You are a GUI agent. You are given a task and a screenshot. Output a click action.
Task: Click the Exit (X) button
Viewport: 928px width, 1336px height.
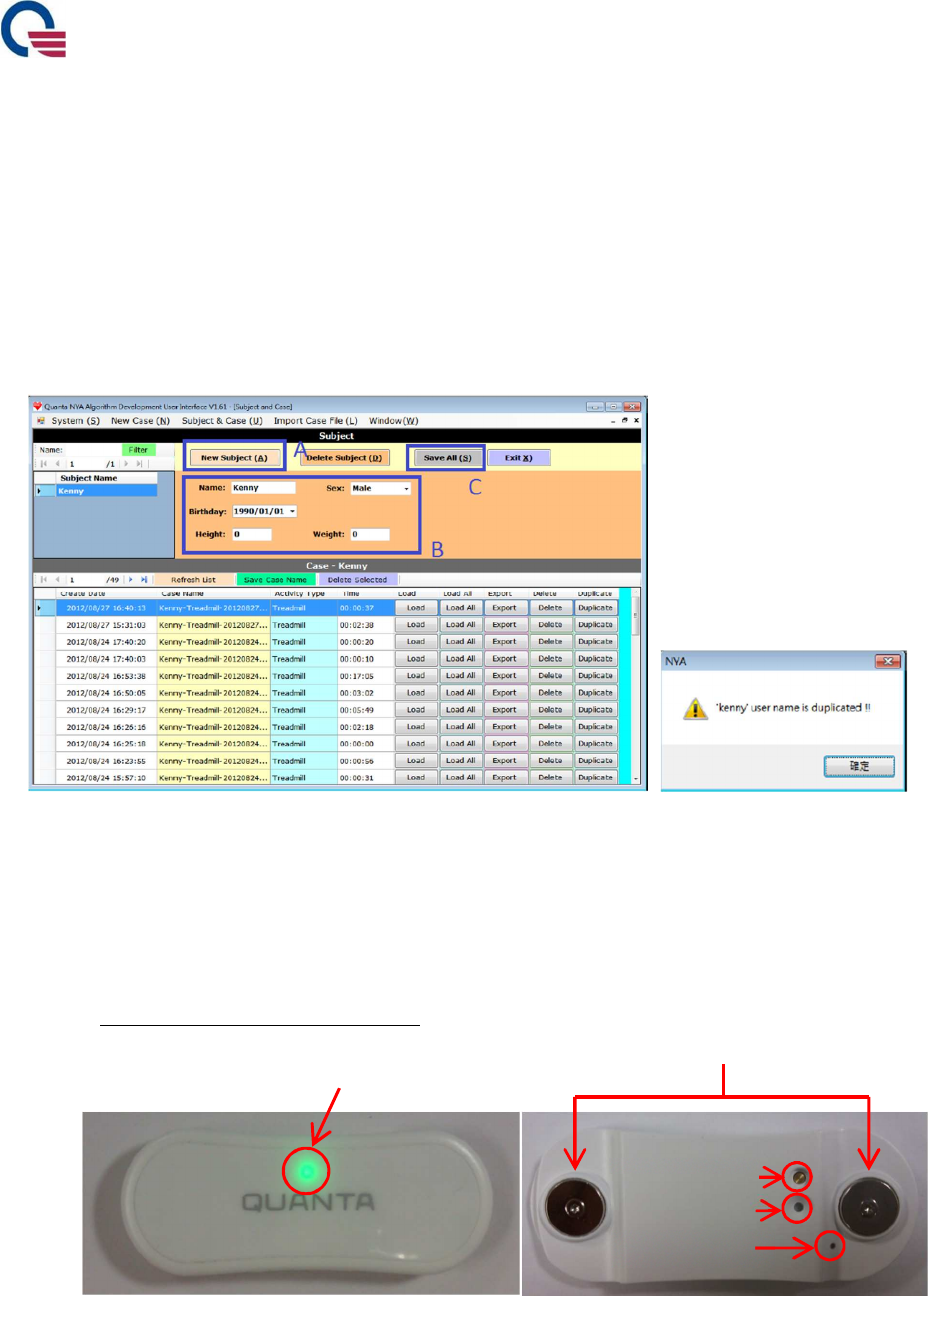[518, 458]
